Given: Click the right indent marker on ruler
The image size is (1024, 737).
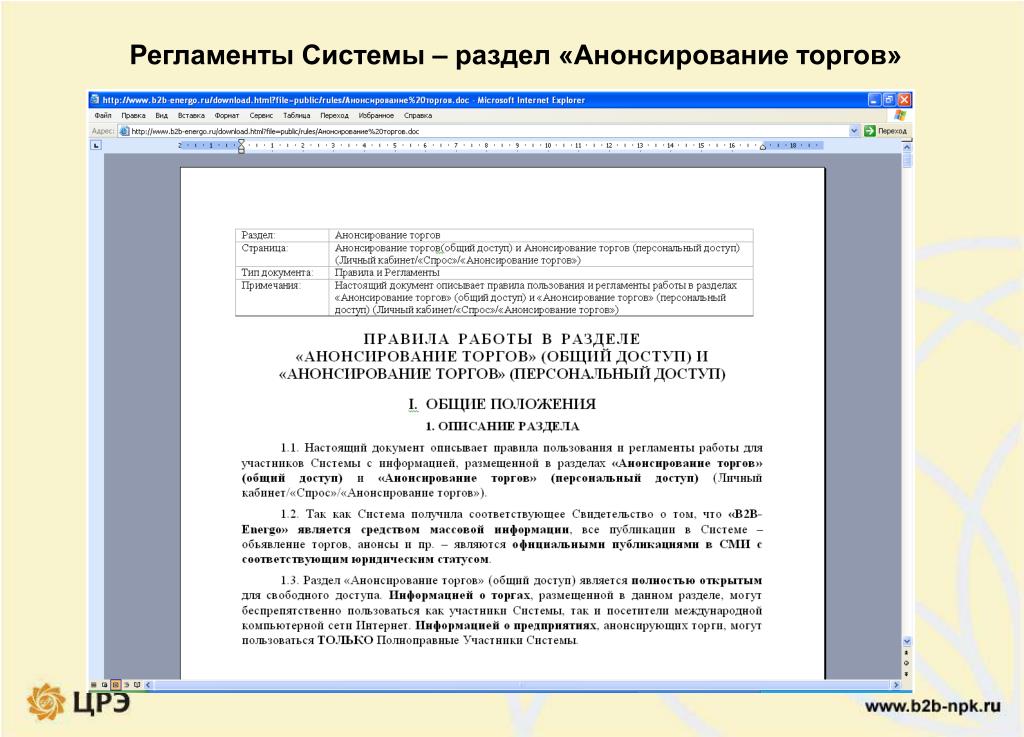Looking at the screenshot, I should pyautogui.click(x=762, y=148).
